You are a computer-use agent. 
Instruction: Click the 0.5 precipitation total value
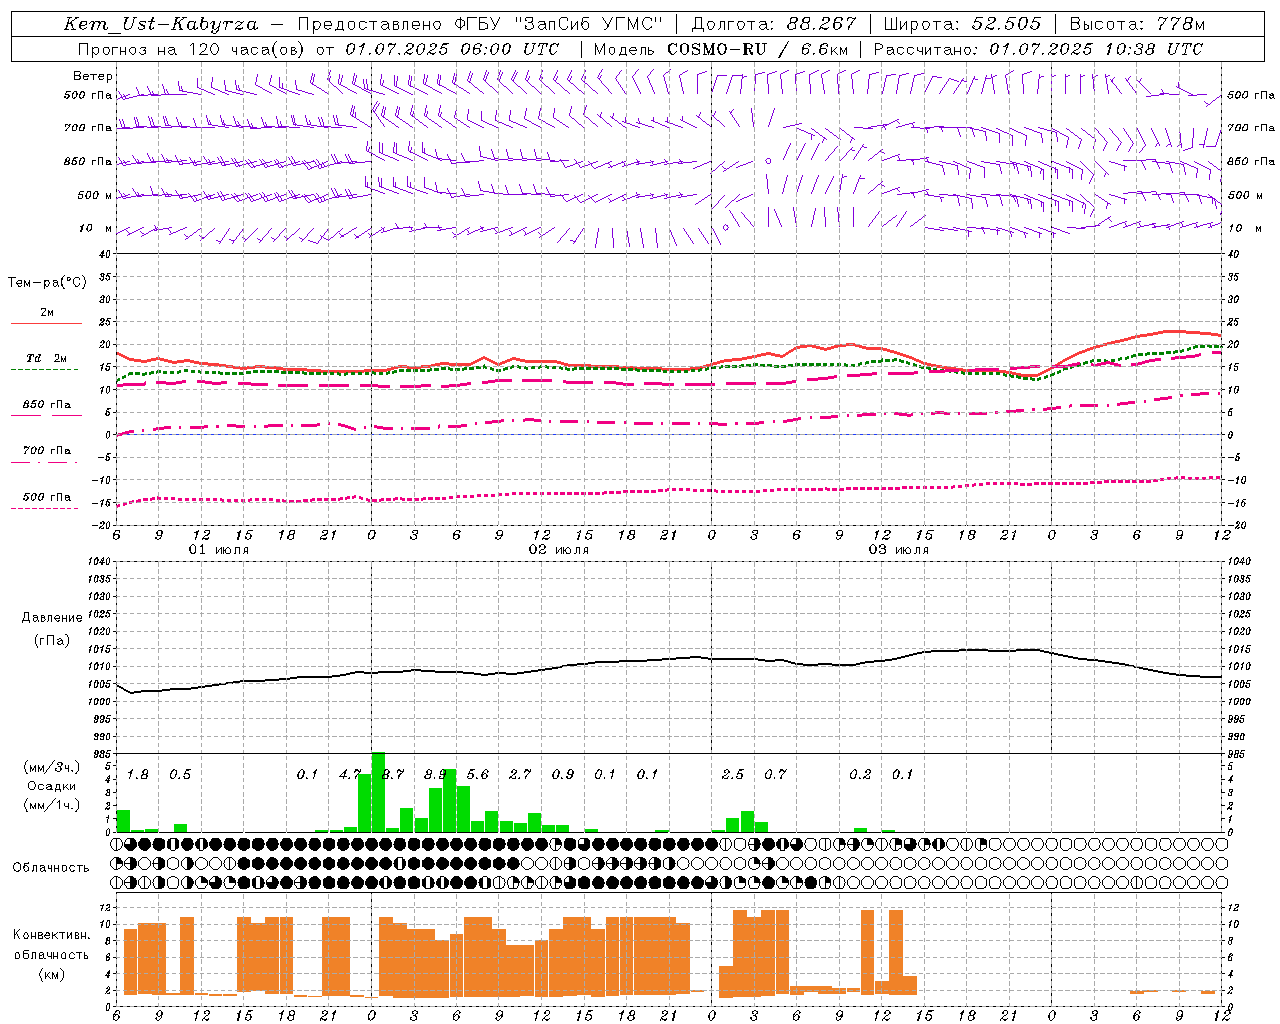180,774
